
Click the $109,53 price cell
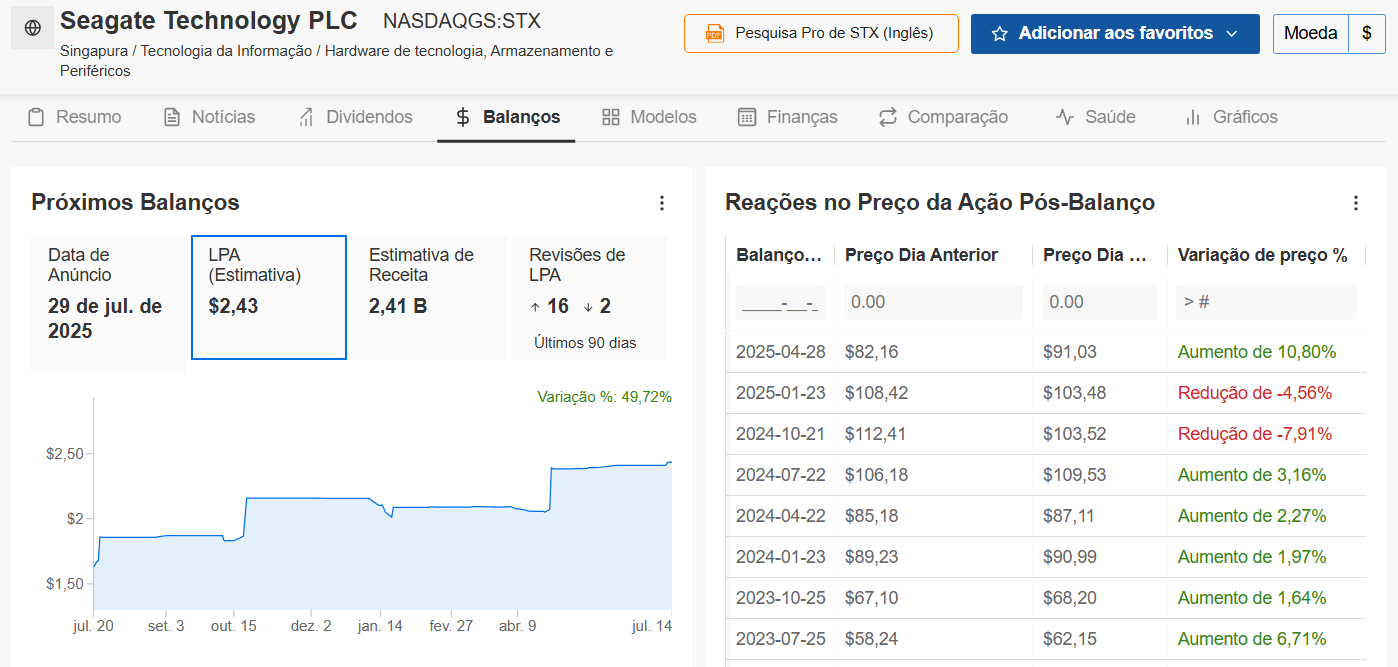point(1075,475)
